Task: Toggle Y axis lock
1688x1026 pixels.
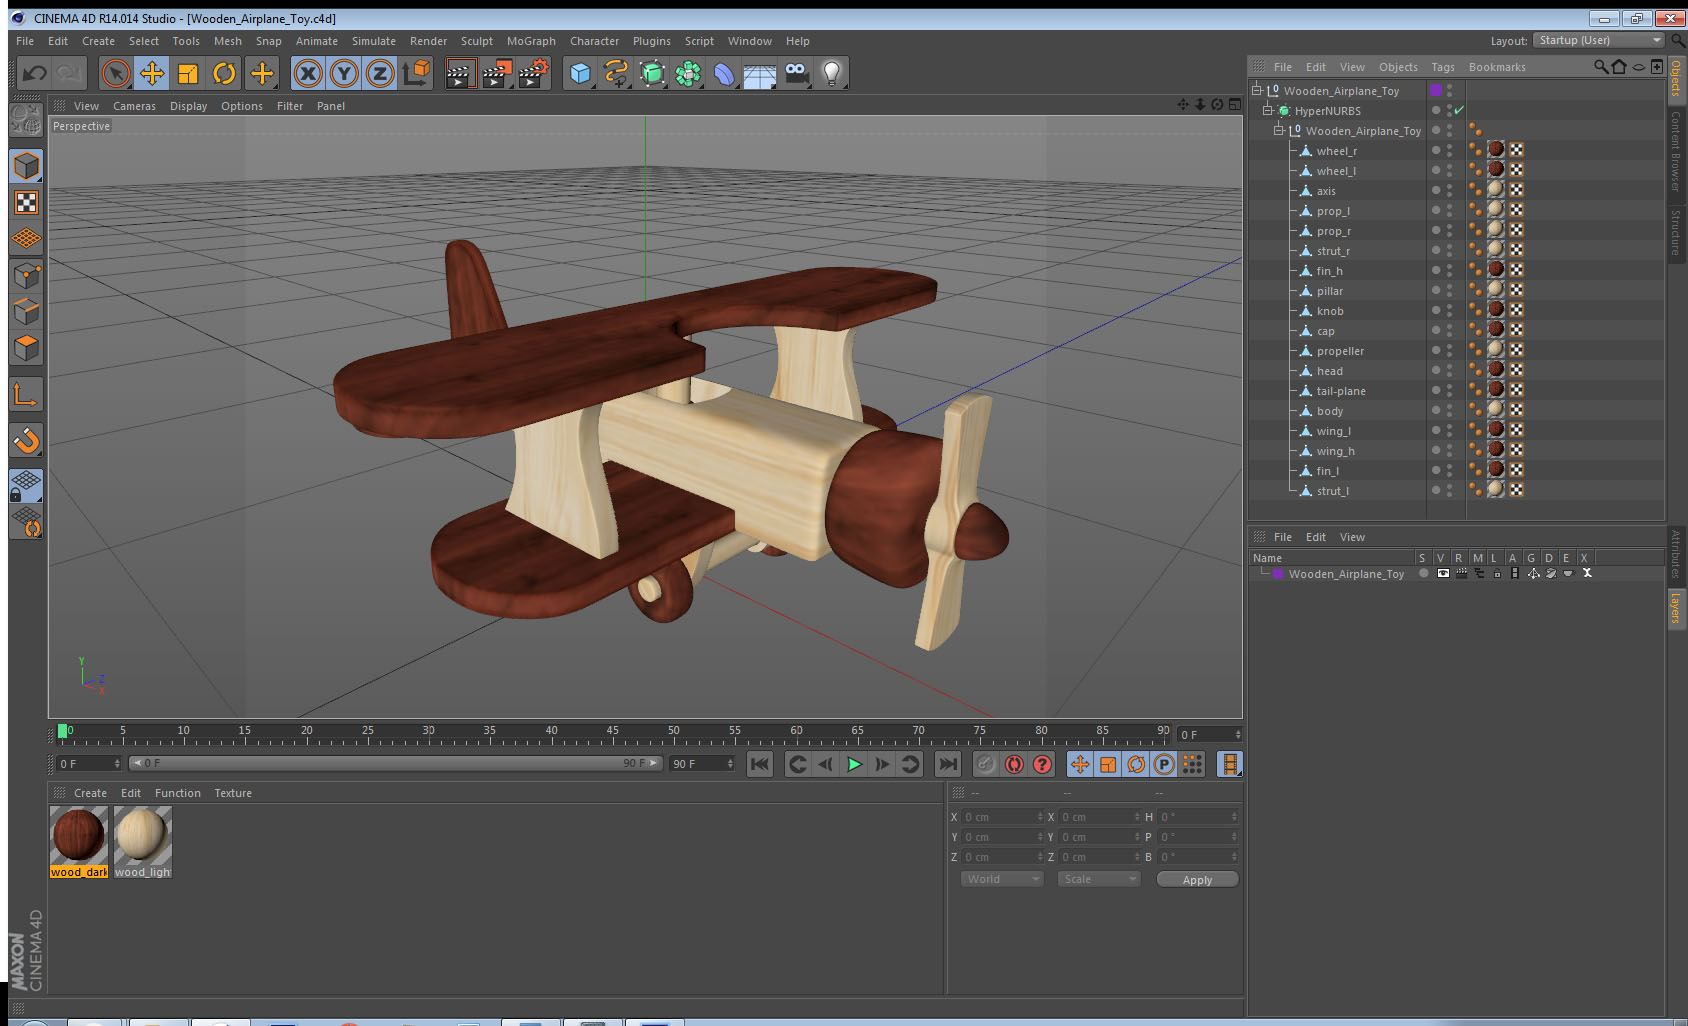Action: point(344,73)
